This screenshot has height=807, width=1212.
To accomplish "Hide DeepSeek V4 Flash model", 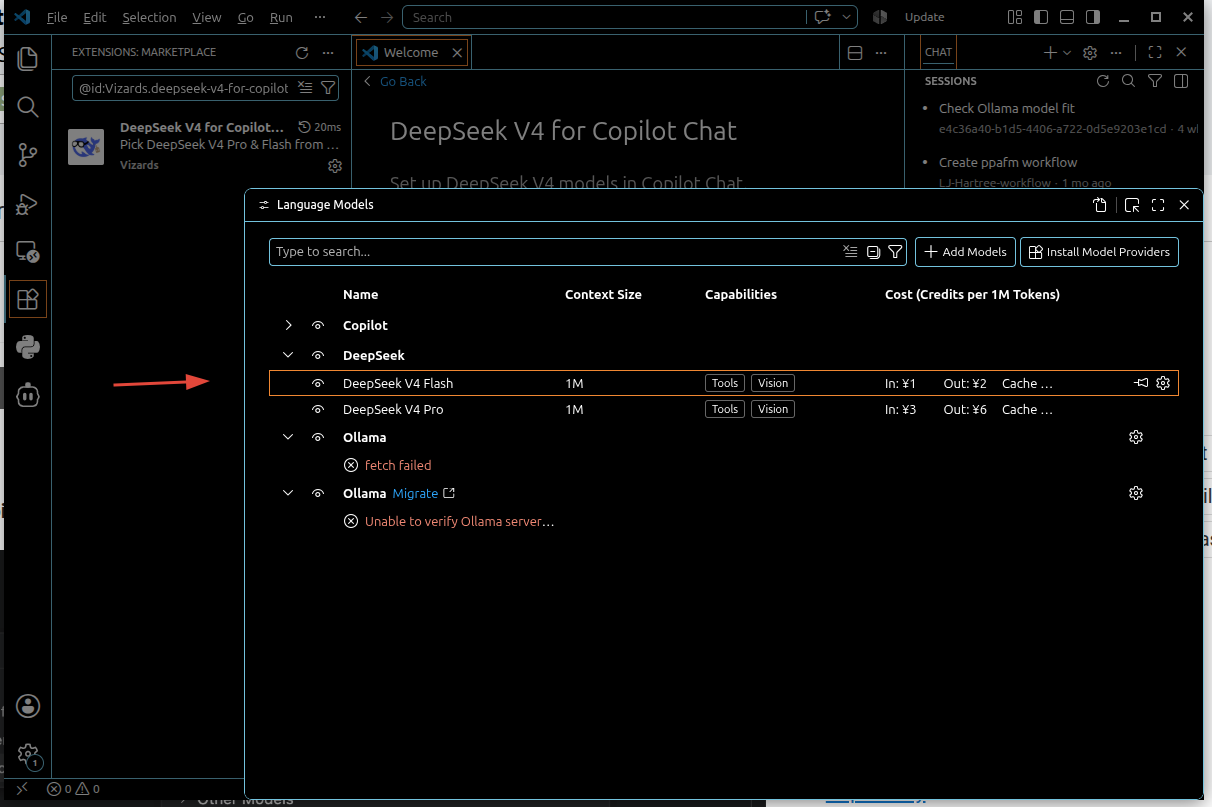I will click(318, 383).
